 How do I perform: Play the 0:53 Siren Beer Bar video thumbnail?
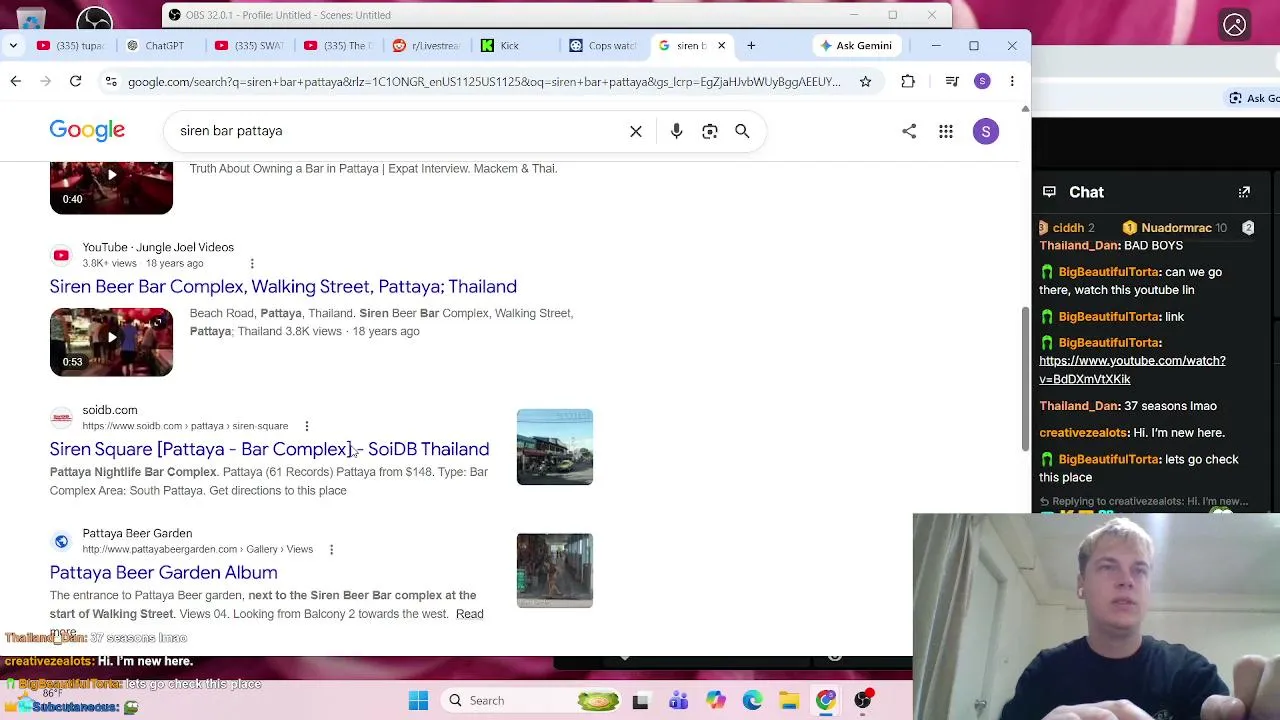111,342
